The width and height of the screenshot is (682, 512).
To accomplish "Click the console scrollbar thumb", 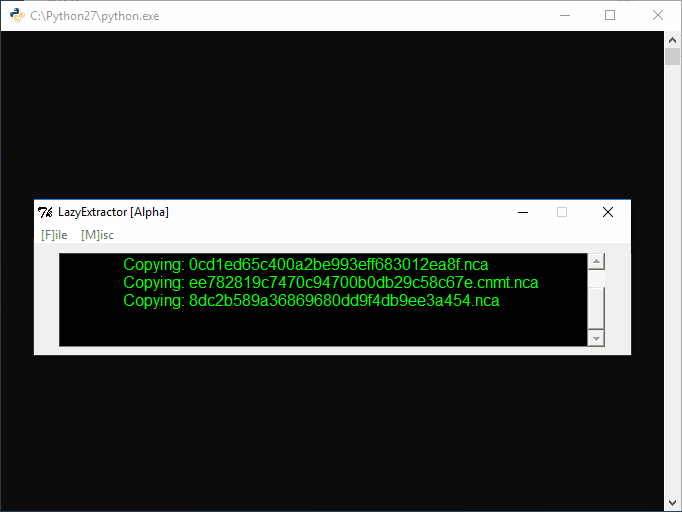I will click(673, 56).
